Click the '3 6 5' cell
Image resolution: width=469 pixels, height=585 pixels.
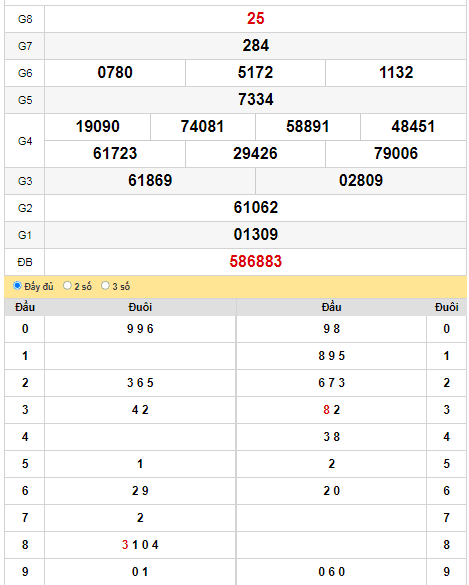pos(140,382)
